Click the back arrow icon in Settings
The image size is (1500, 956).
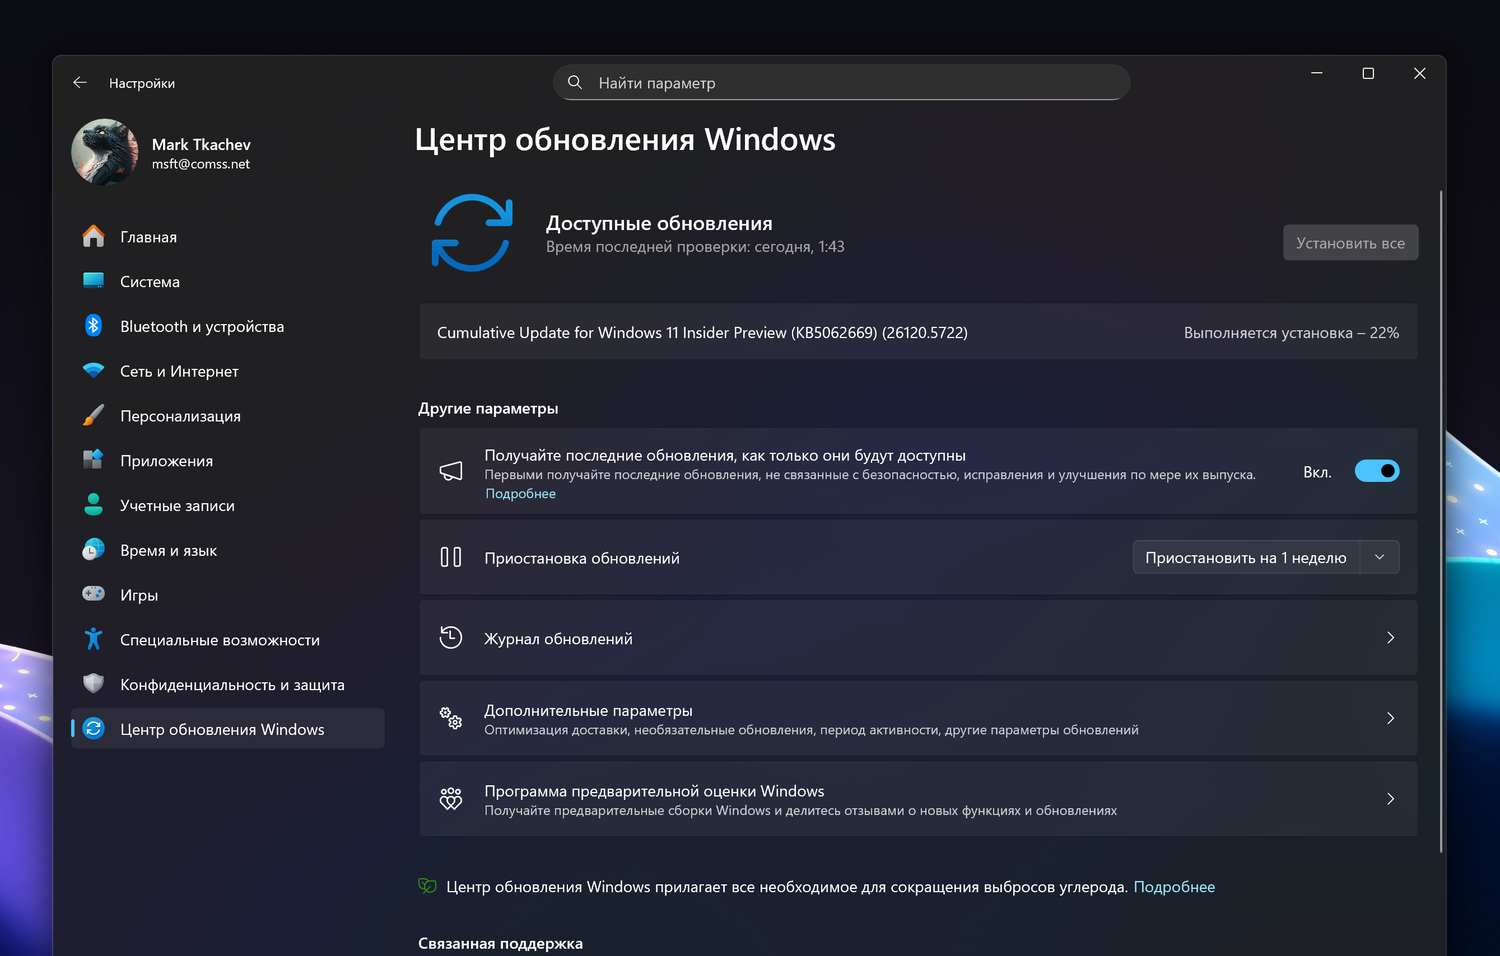[80, 83]
